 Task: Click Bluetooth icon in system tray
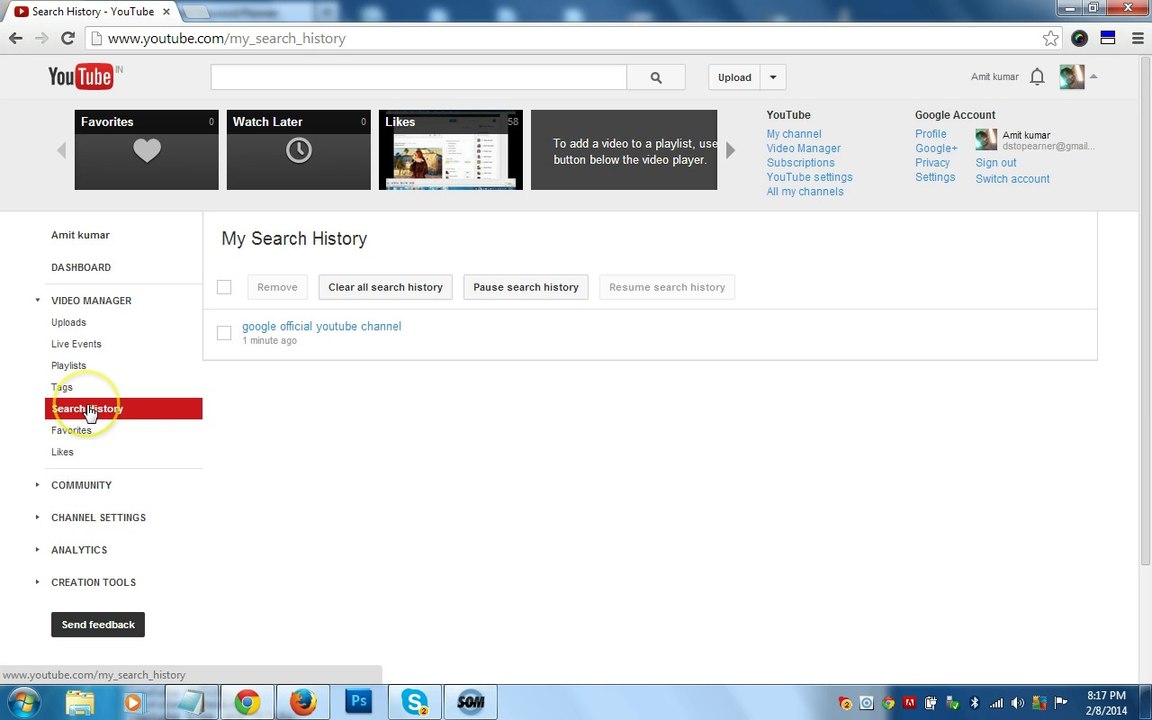(975, 703)
